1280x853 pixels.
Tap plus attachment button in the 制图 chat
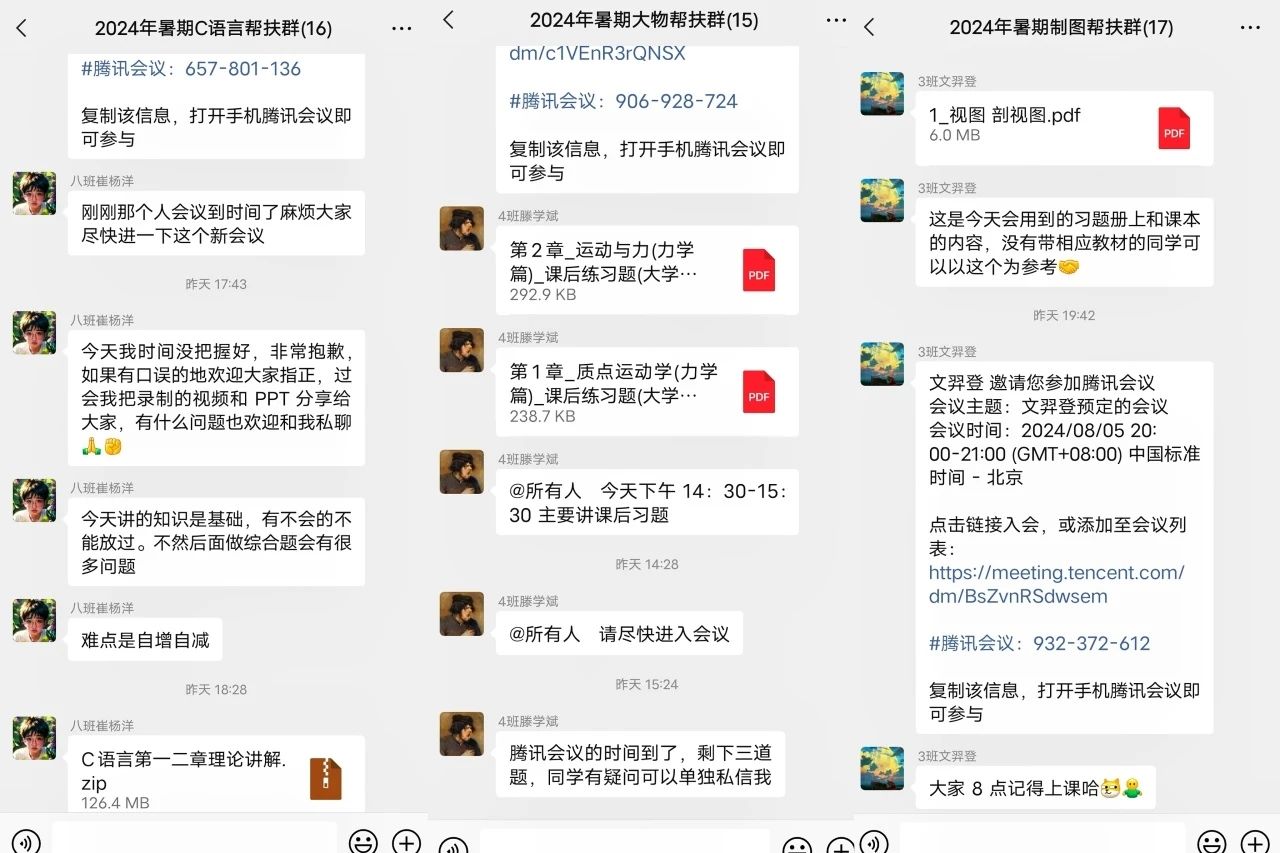(1255, 841)
